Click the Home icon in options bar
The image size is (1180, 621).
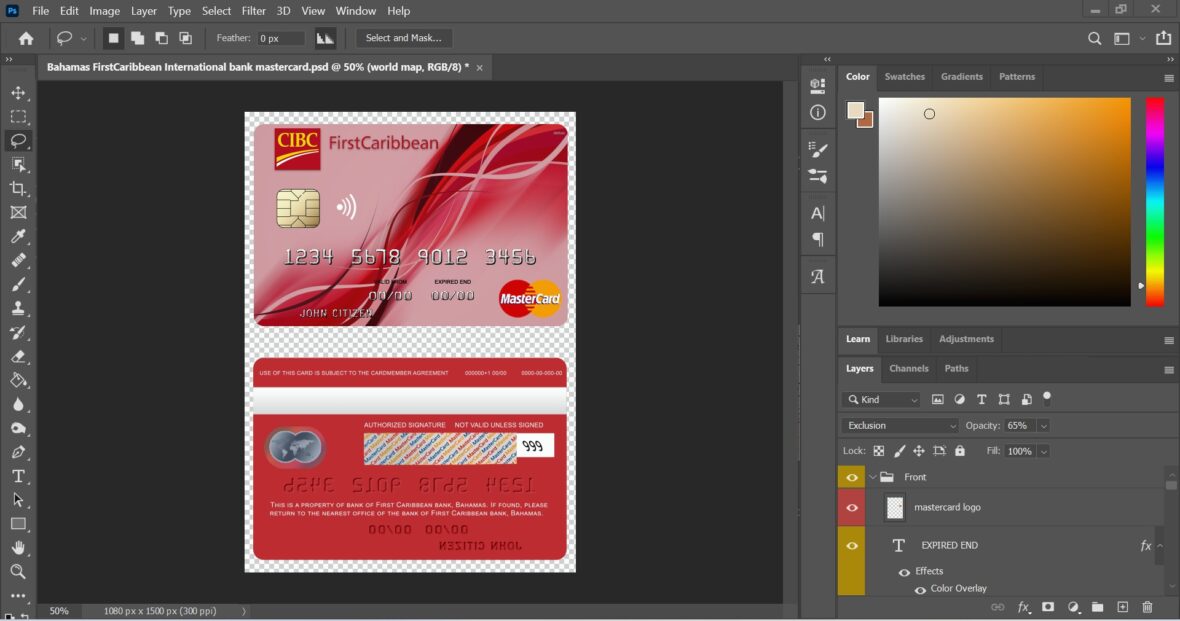26,38
